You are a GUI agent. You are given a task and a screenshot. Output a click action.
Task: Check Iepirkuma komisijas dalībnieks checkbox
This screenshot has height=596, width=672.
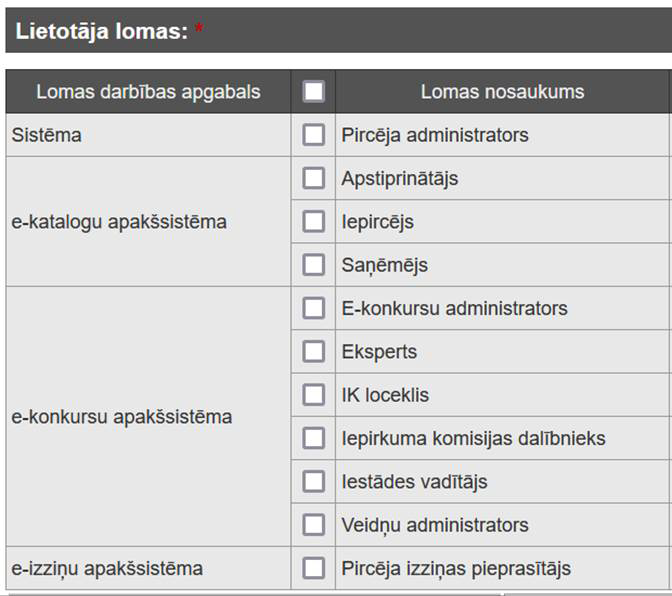coord(314,438)
